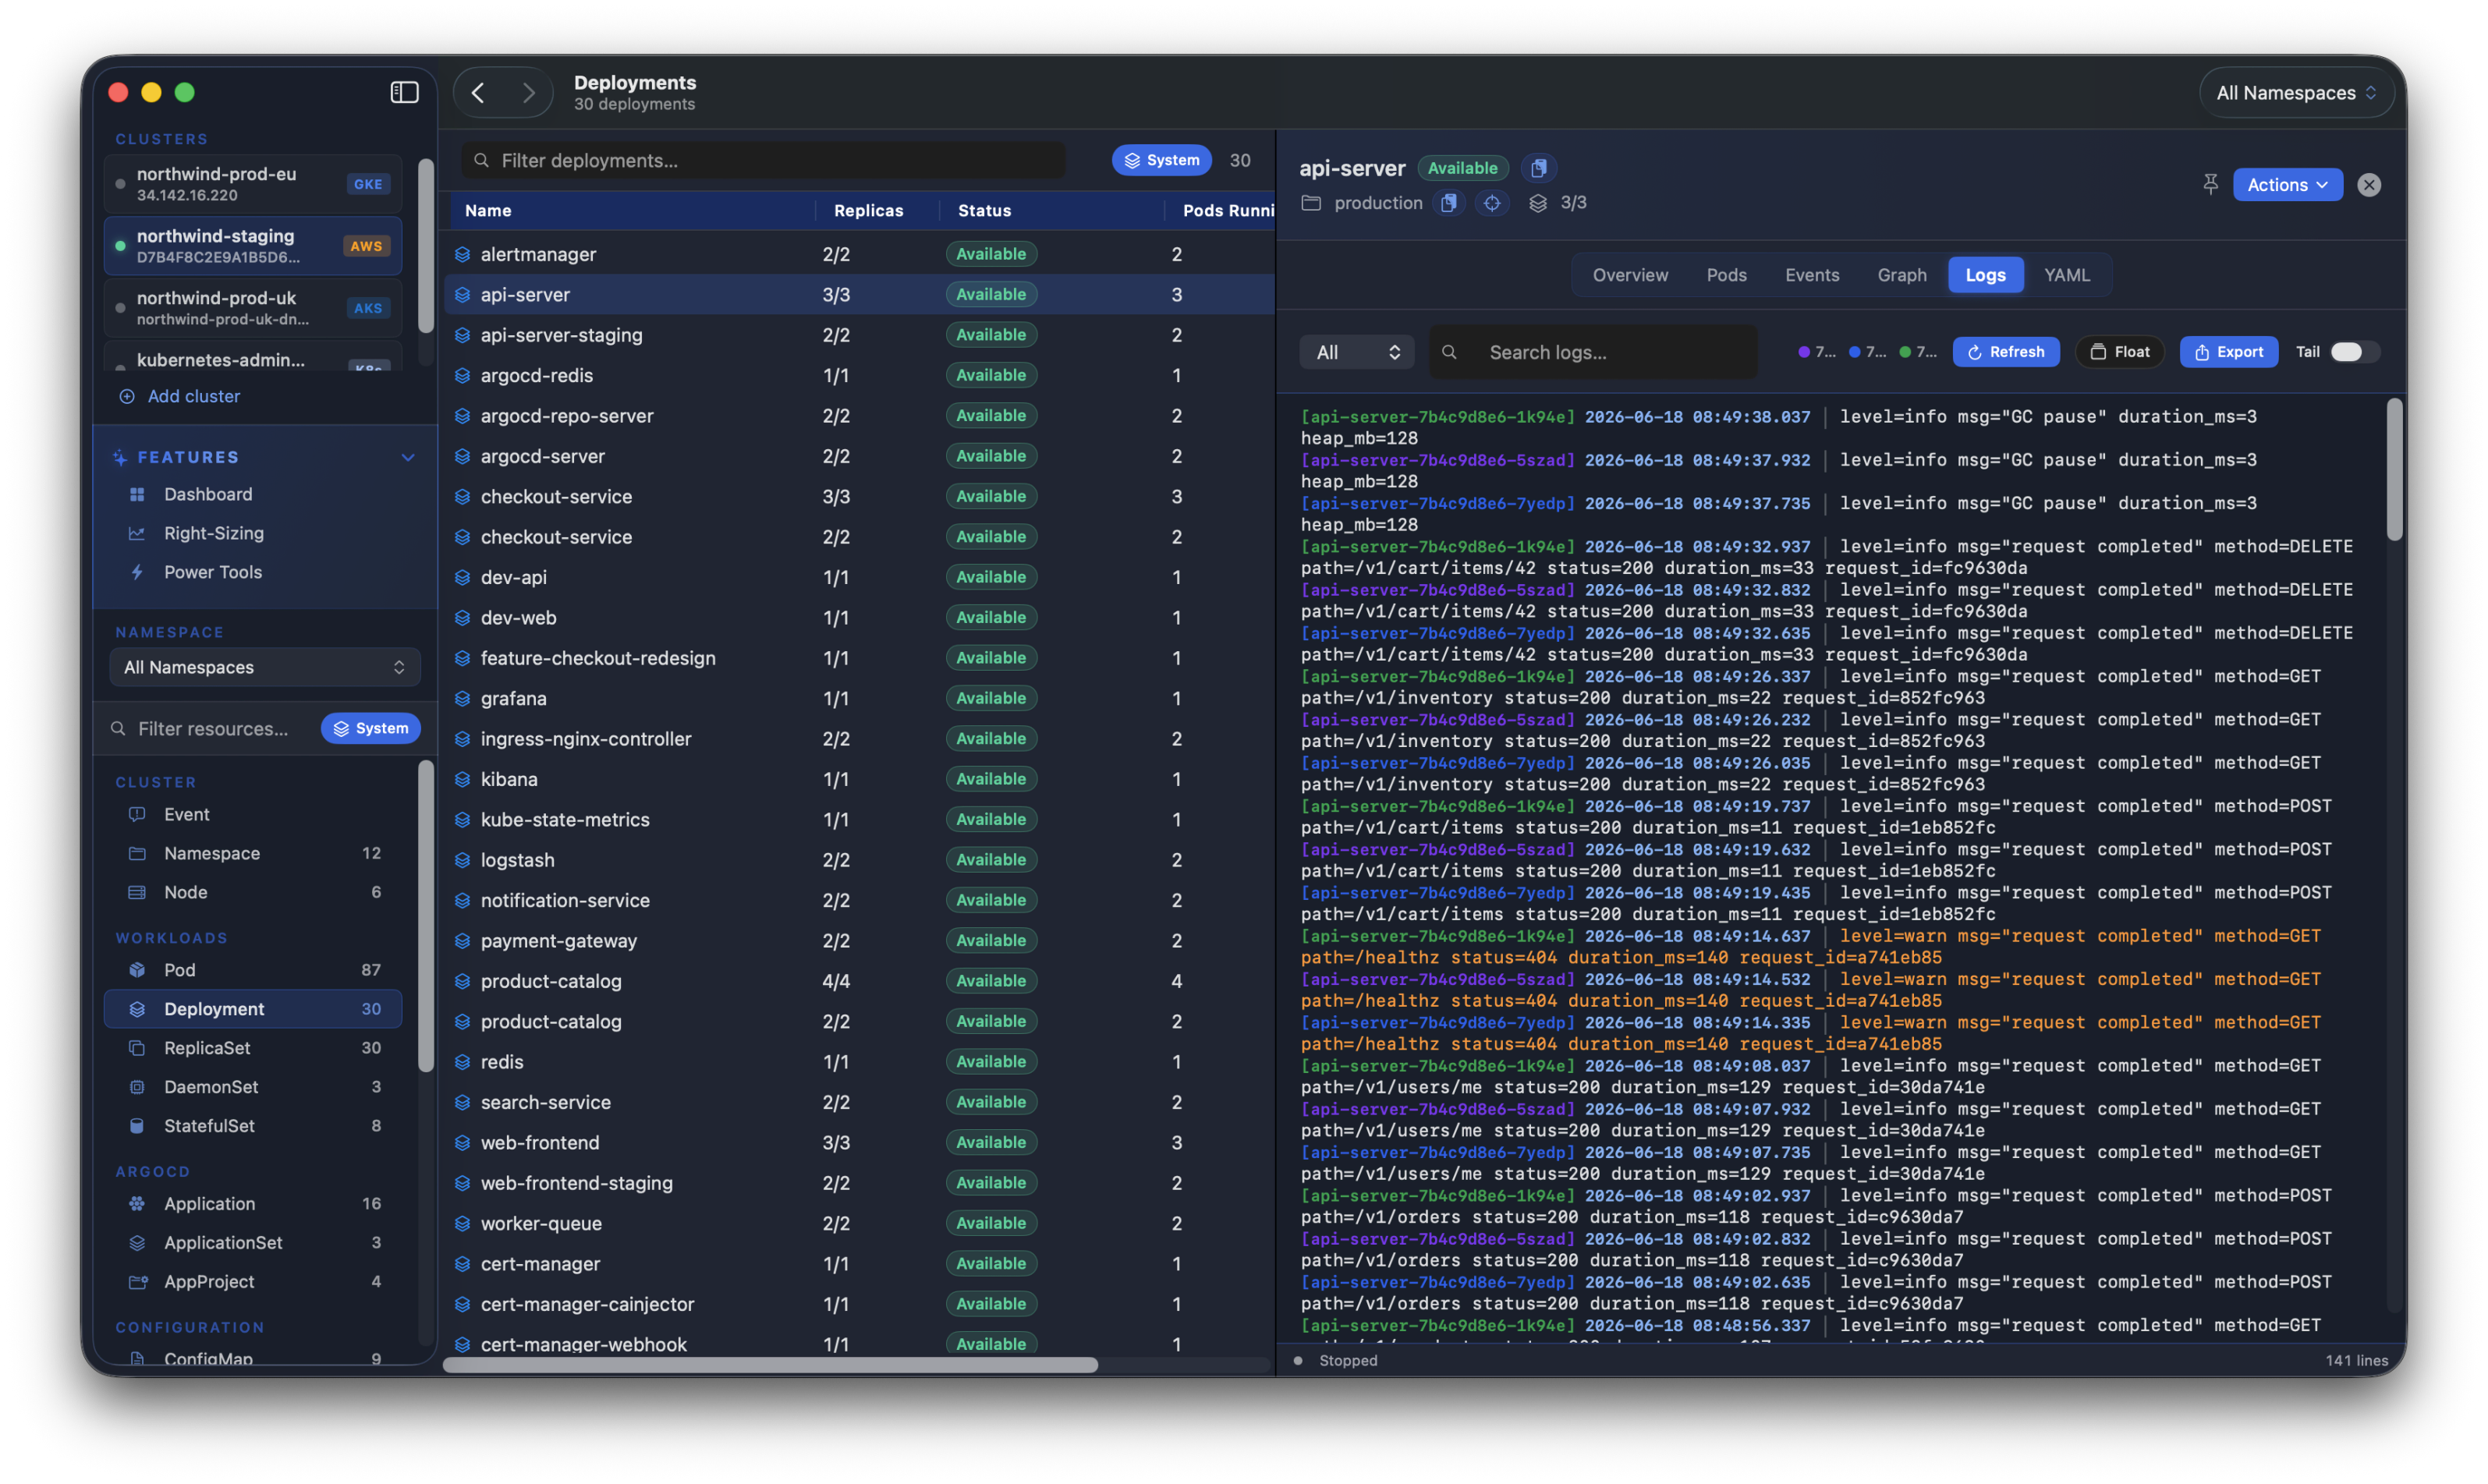2488x1484 pixels.
Task: Click the pin icon beside Actions
Action: click(x=2210, y=184)
